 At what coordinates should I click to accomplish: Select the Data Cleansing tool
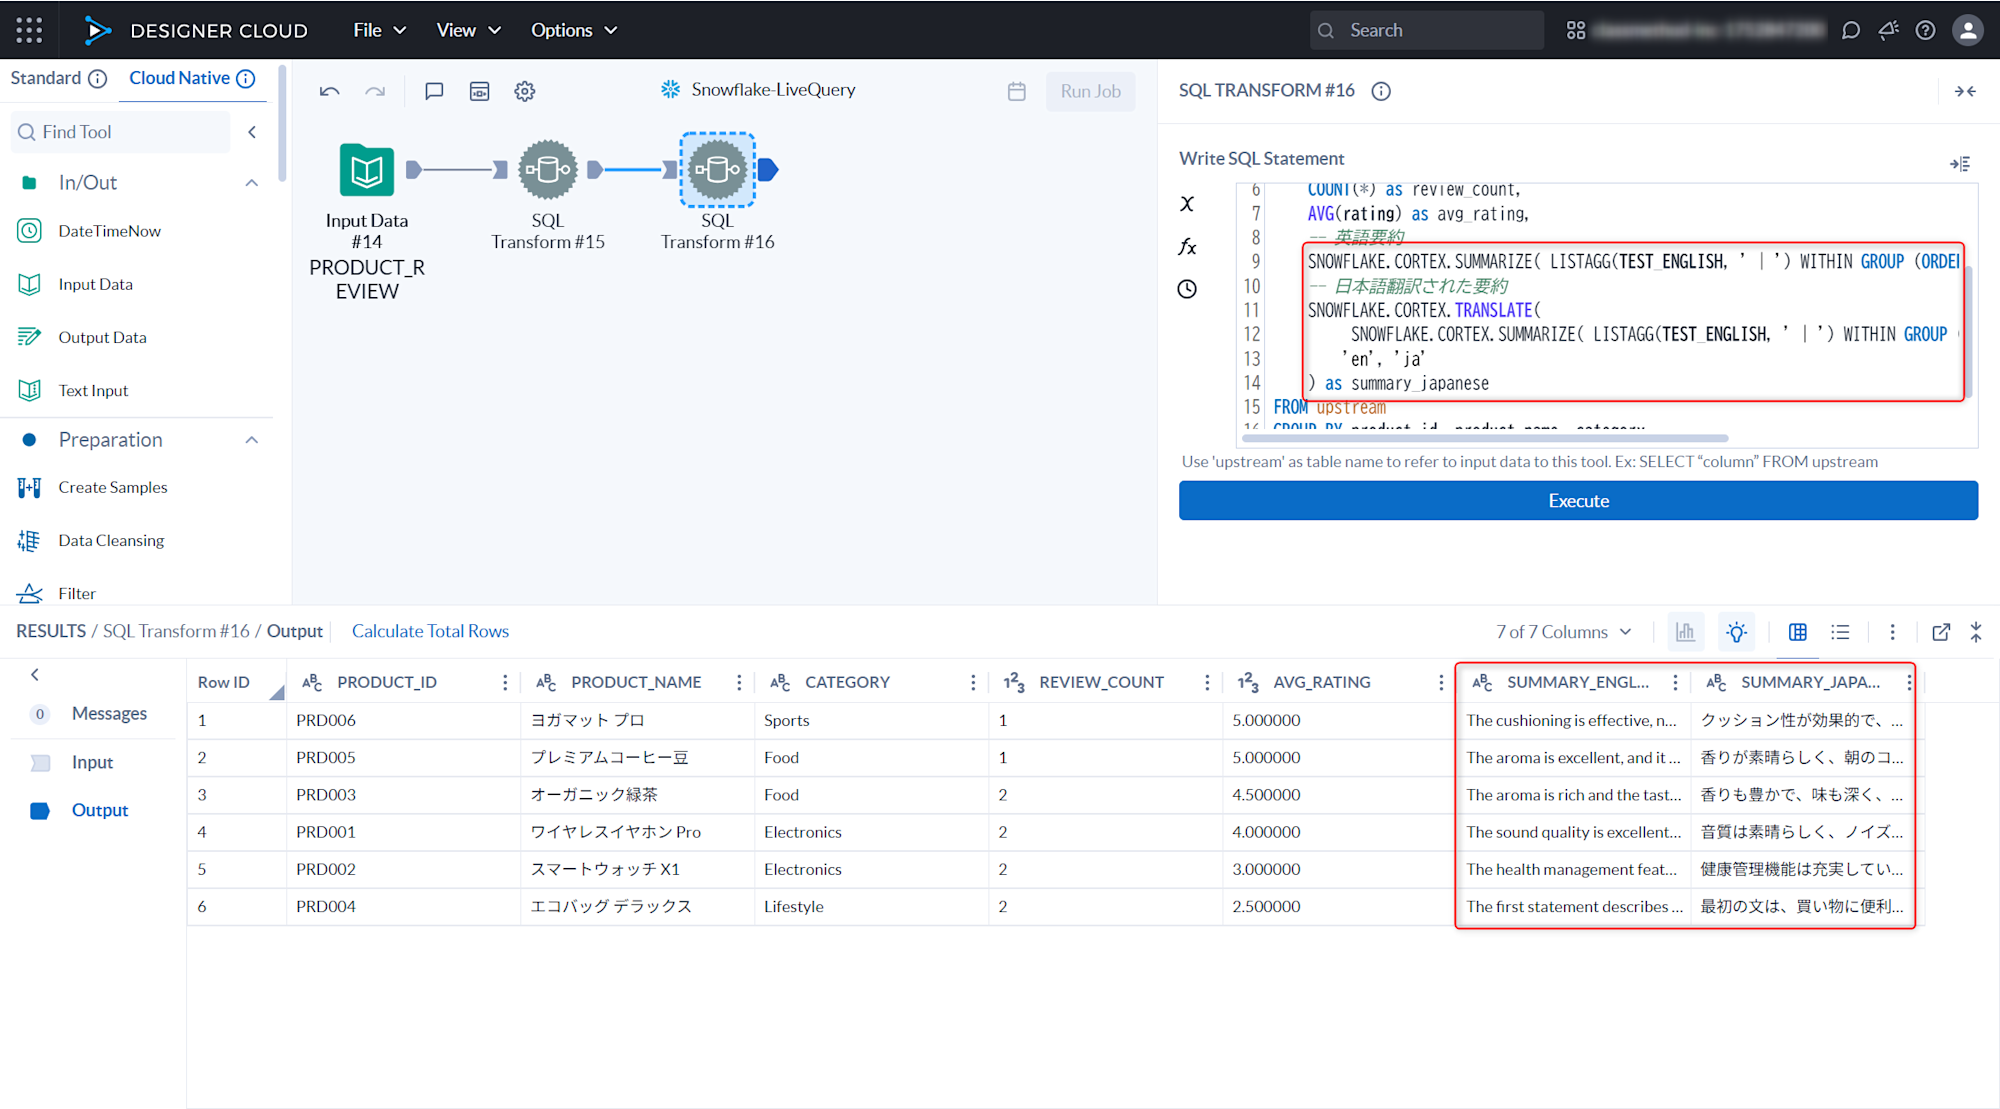click(x=111, y=540)
